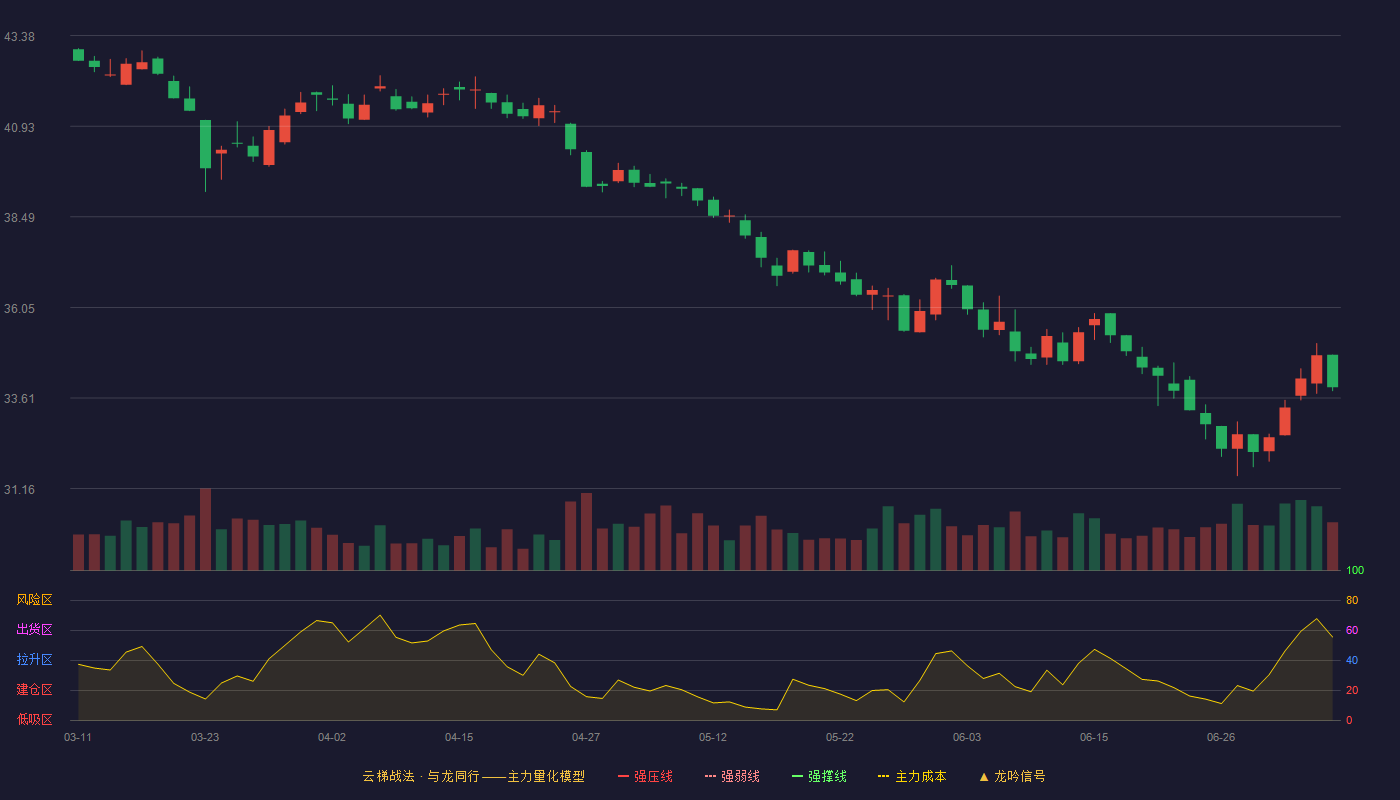This screenshot has width=1400, height=800.
Task: Click the blue 40 indicator scale value
Action: (1352, 660)
